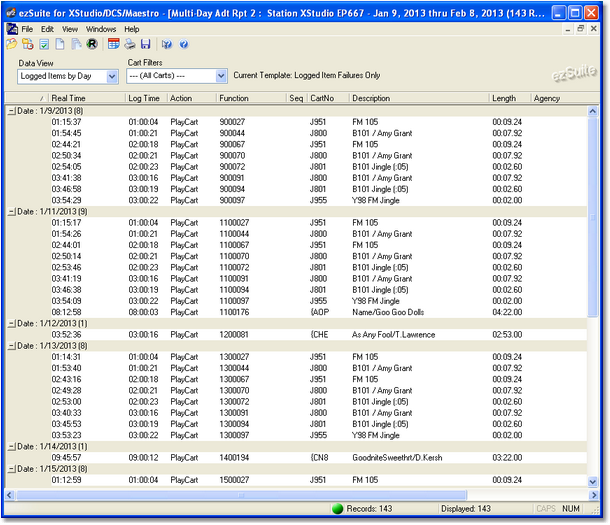Click cart number {CN8 cell
This screenshot has height=525, width=610.
[x=319, y=458]
